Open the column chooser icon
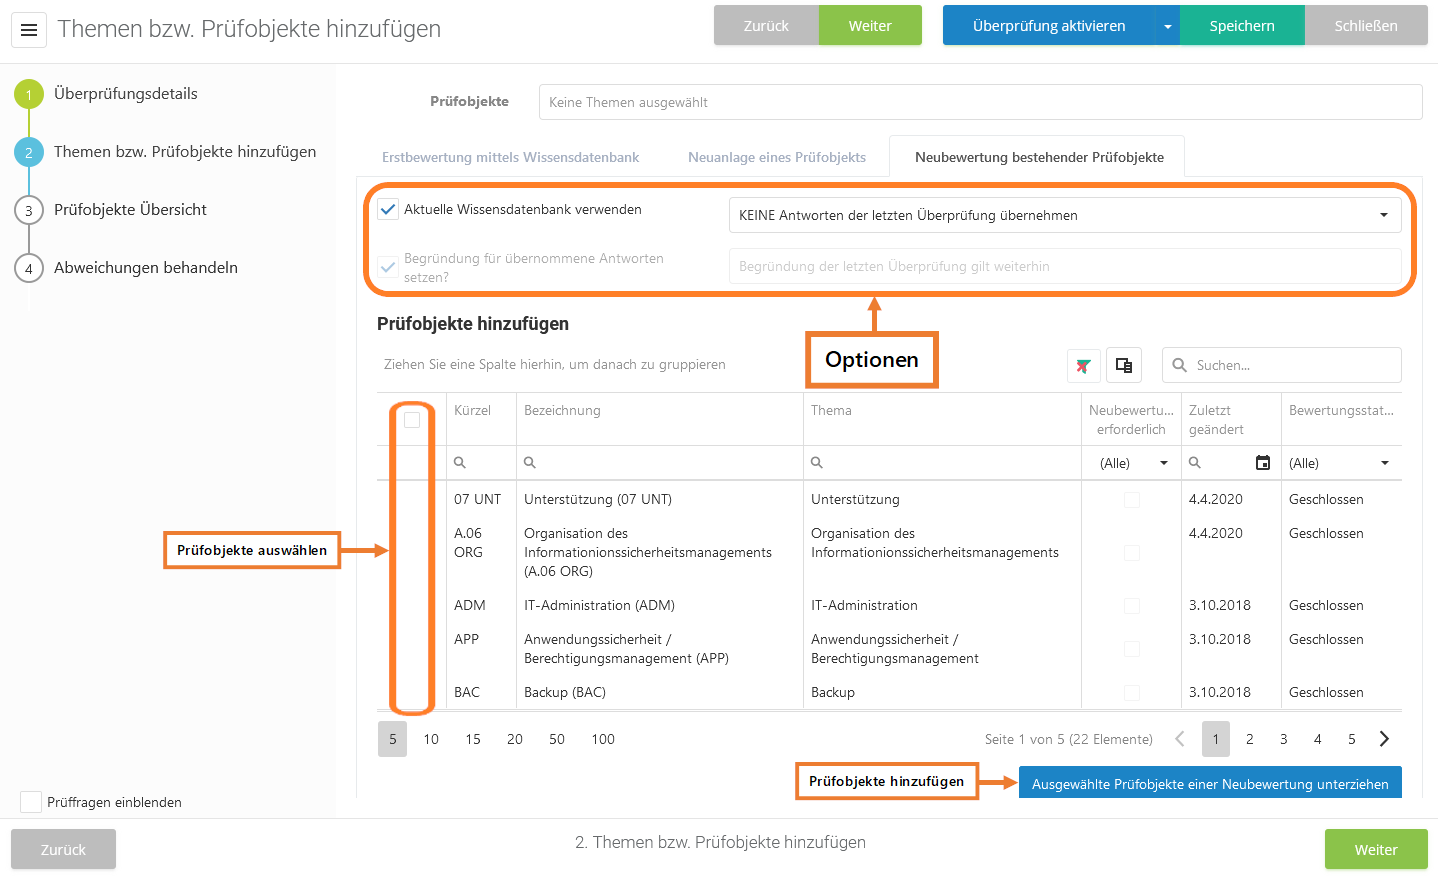 (x=1124, y=365)
